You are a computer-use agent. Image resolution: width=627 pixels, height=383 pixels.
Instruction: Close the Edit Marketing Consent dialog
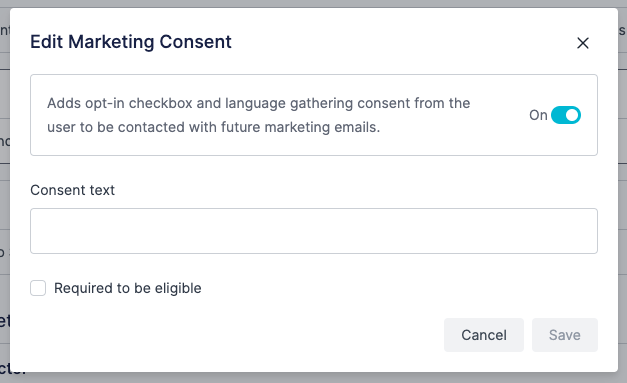tap(583, 43)
